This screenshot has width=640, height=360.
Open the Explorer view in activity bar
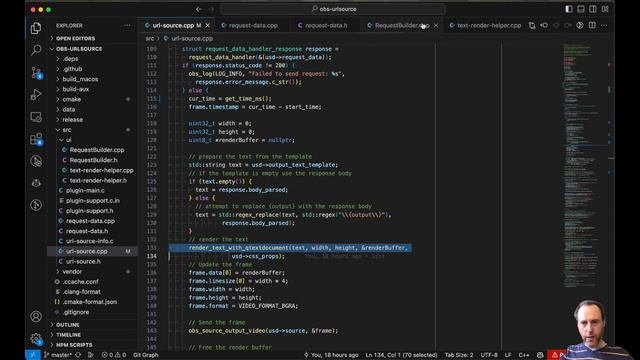[x=36, y=28]
